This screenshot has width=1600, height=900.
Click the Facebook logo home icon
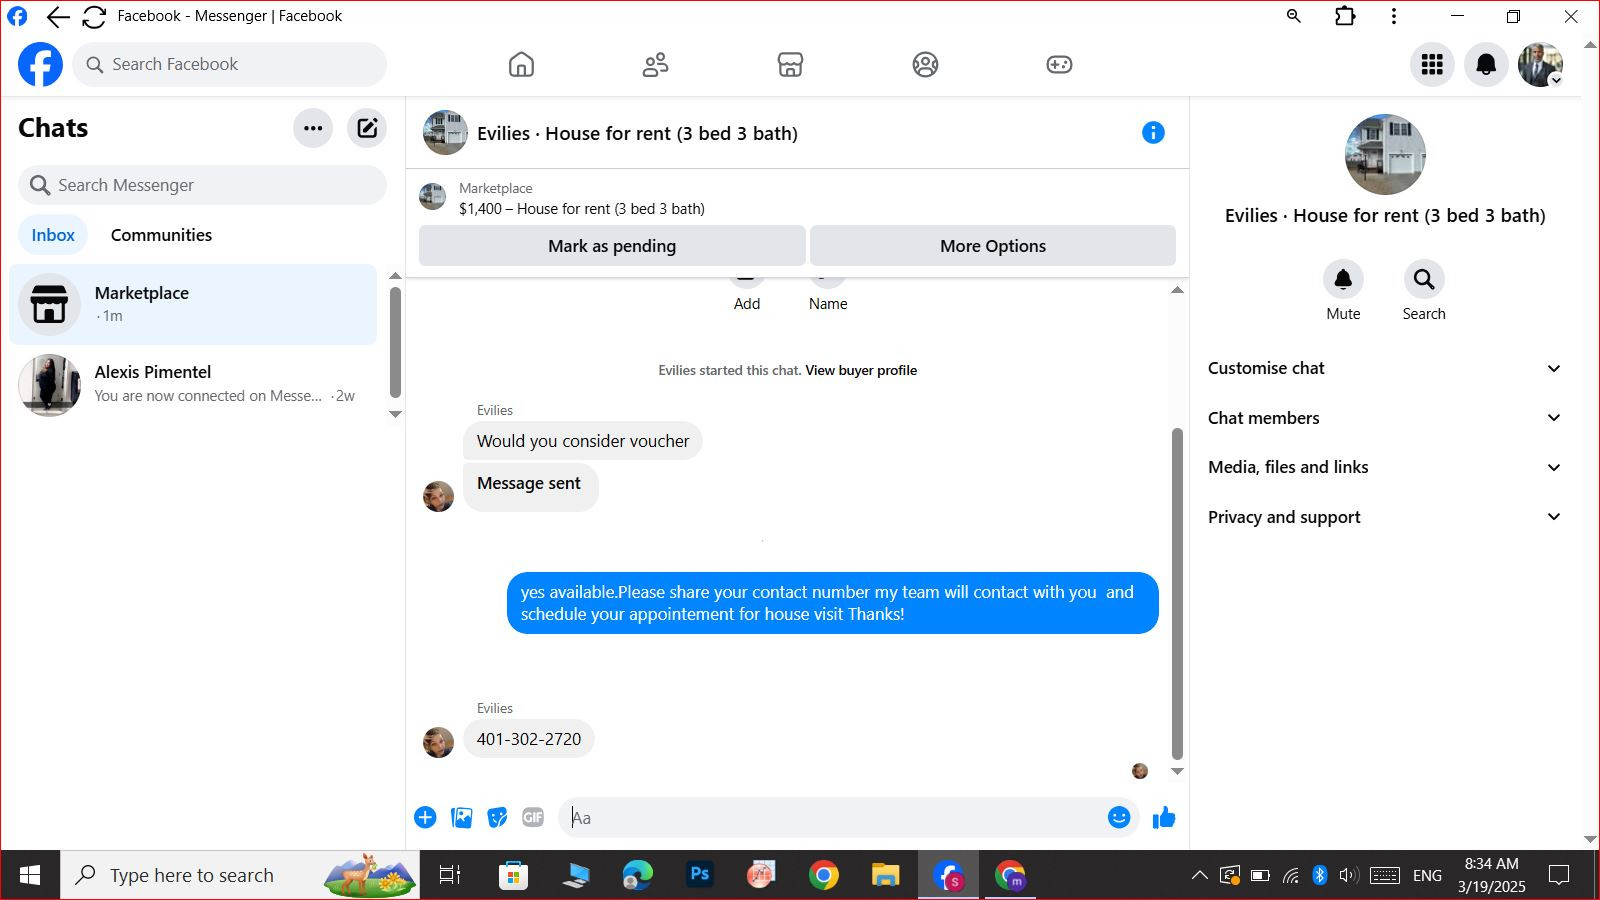click(40, 65)
